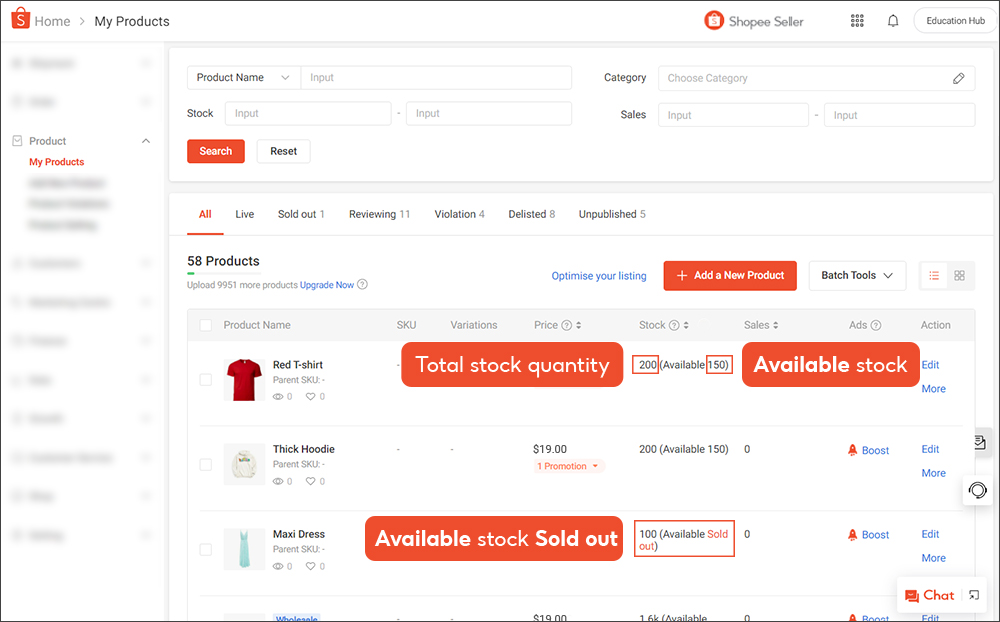The height and width of the screenshot is (622, 1000).
Task: Click the Shopee Seller logo in header
Action: (754, 21)
